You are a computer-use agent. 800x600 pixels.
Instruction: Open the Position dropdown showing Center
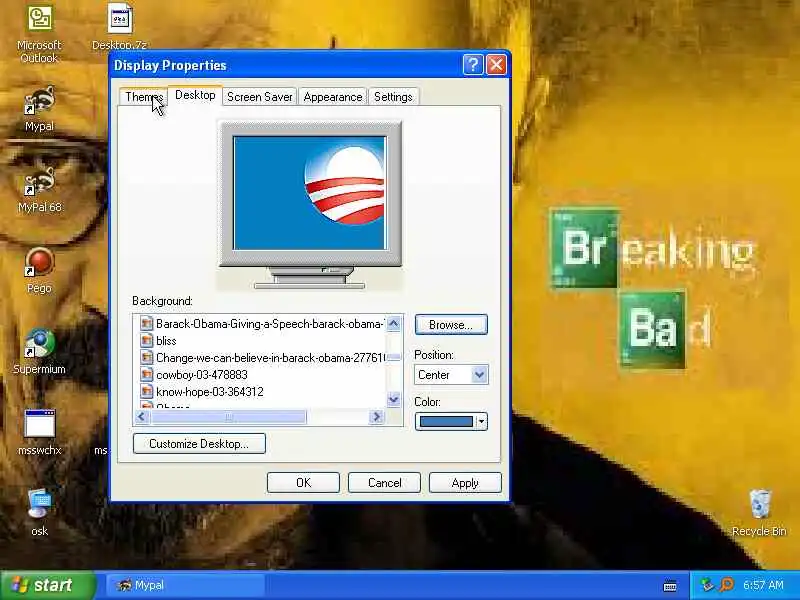[451, 374]
